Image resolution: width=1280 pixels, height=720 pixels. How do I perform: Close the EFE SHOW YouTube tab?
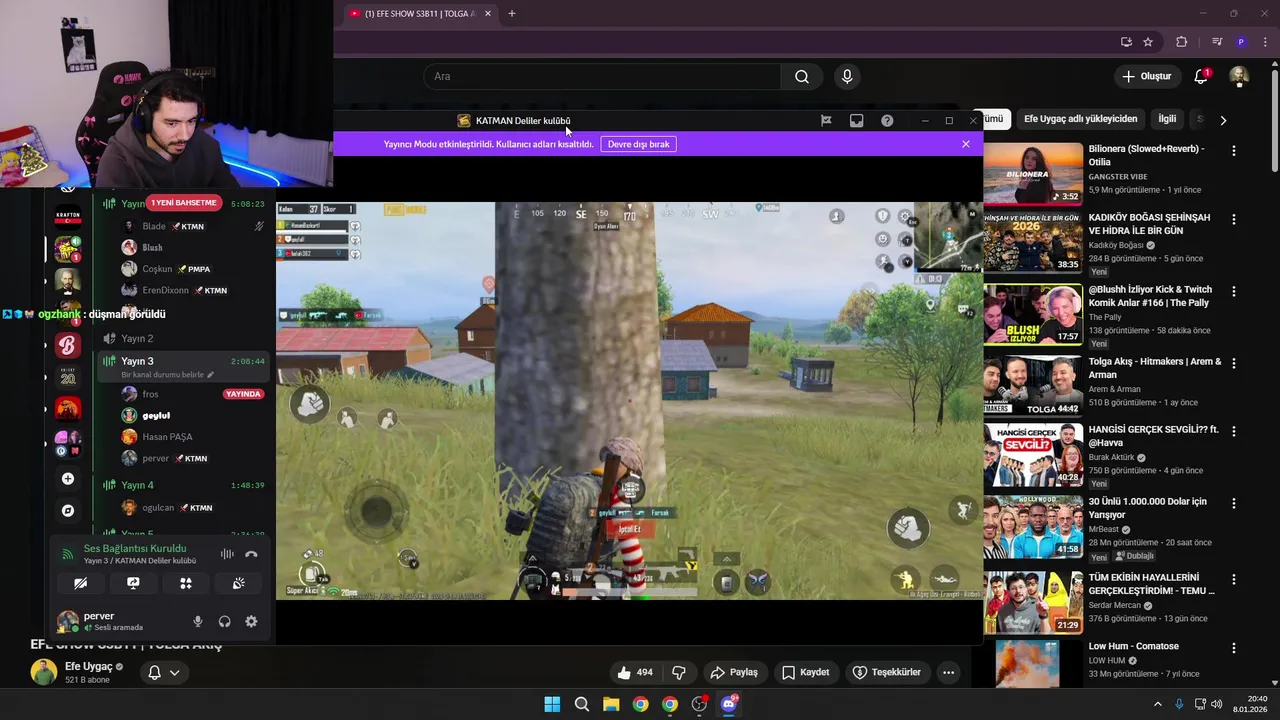[488, 13]
